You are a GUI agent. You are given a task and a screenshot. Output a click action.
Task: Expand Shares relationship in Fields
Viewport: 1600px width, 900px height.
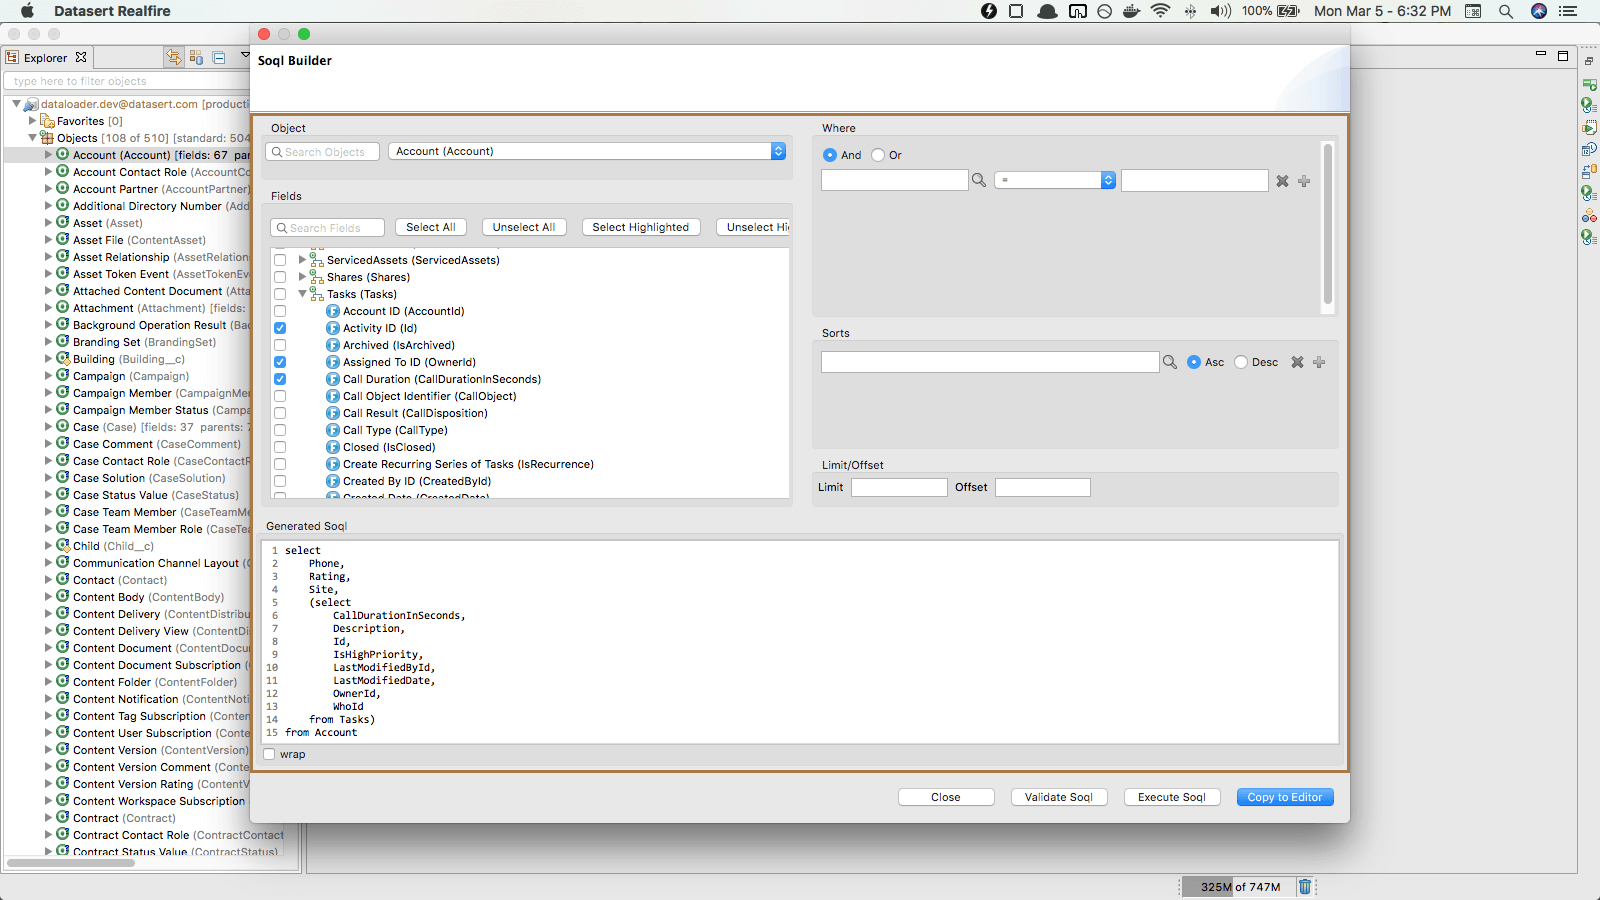click(302, 277)
